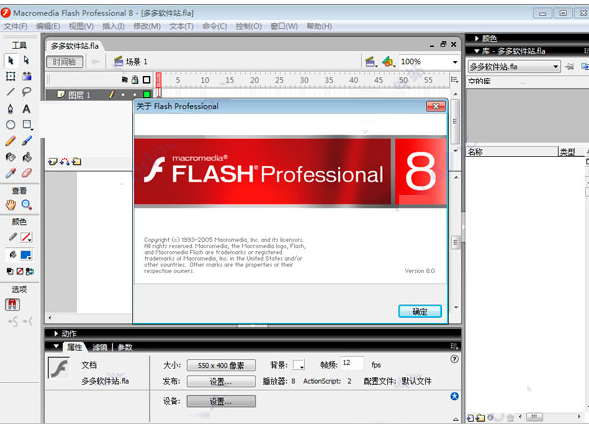
Task: Switch to the 滤镜 tab
Action: [x=100, y=347]
